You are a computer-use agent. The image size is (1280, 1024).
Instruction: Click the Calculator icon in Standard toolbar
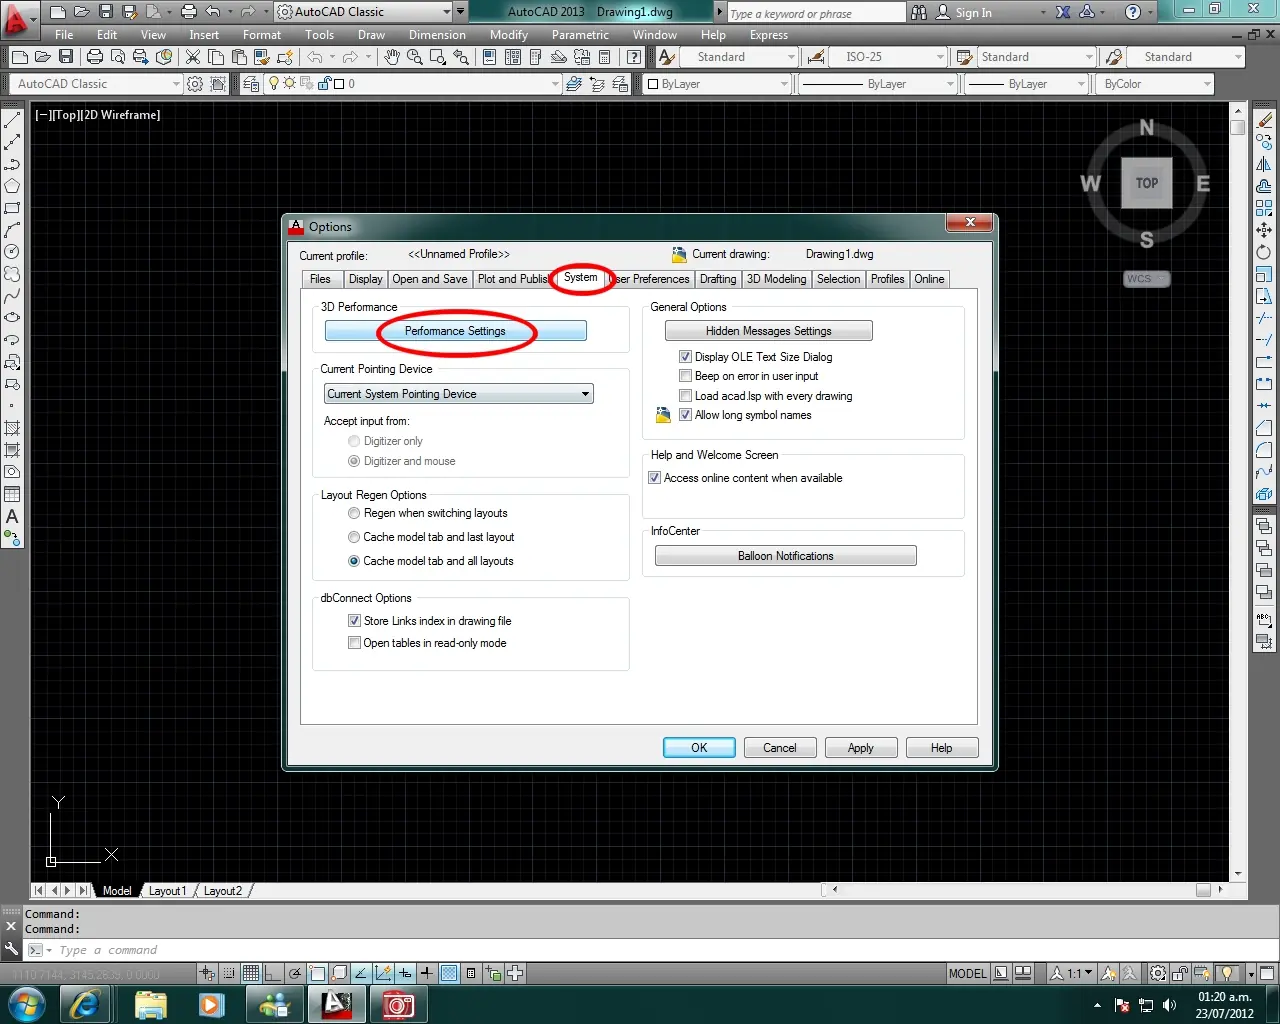pyautogui.click(x=604, y=57)
